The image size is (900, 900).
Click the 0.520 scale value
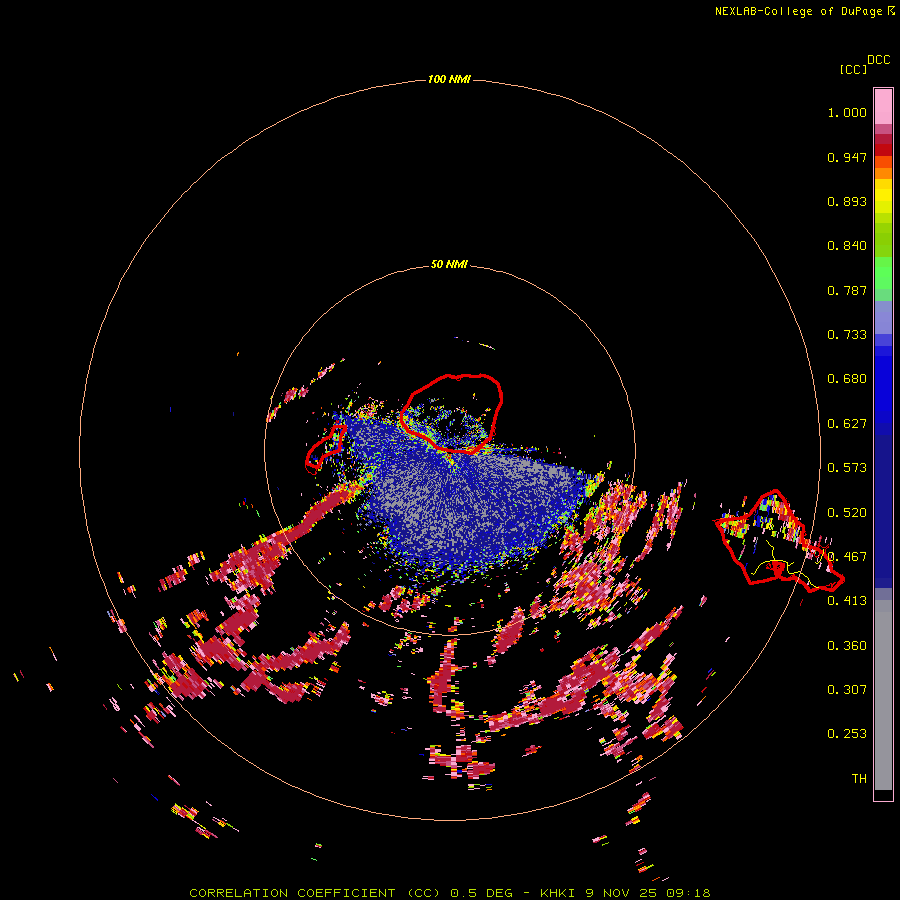847,512
